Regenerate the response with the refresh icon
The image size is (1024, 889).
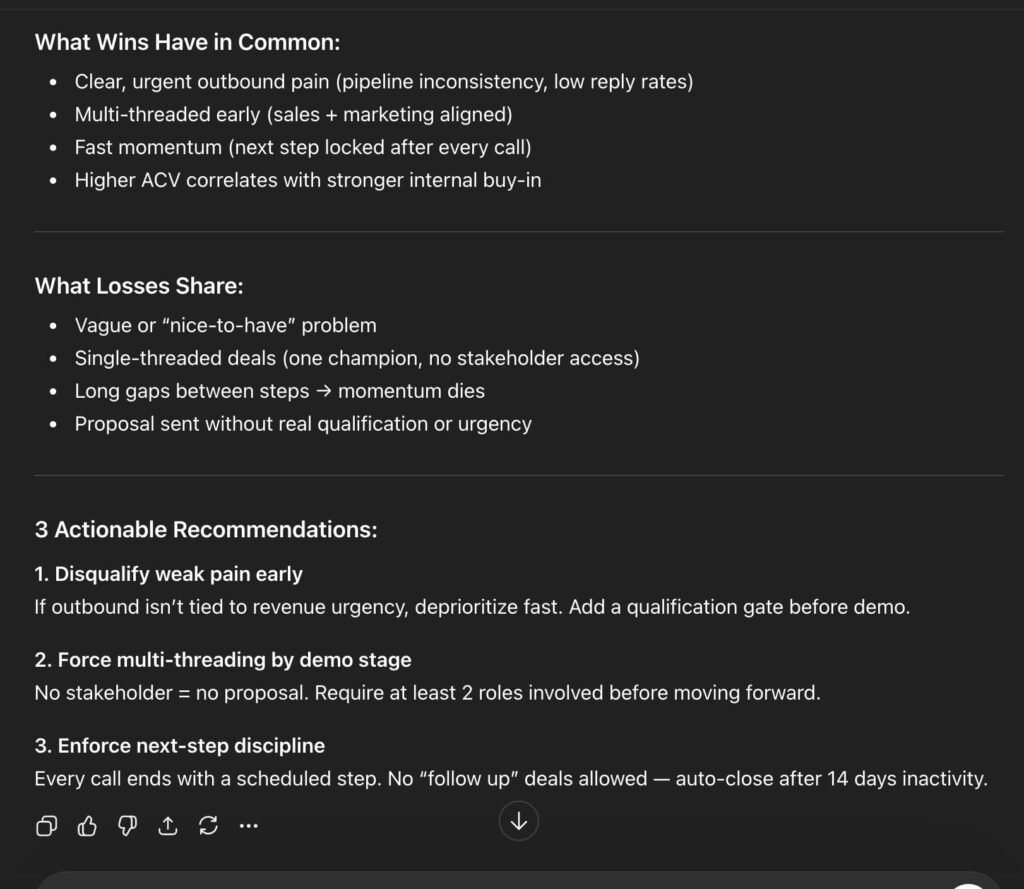[x=208, y=825]
